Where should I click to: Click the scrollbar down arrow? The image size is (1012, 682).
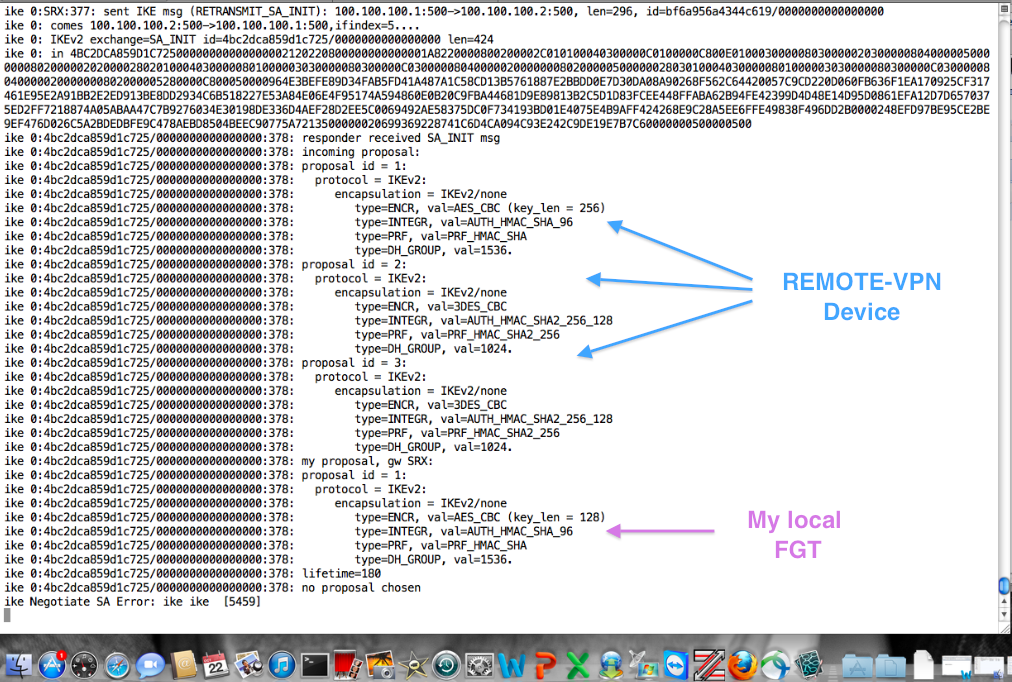1004,614
